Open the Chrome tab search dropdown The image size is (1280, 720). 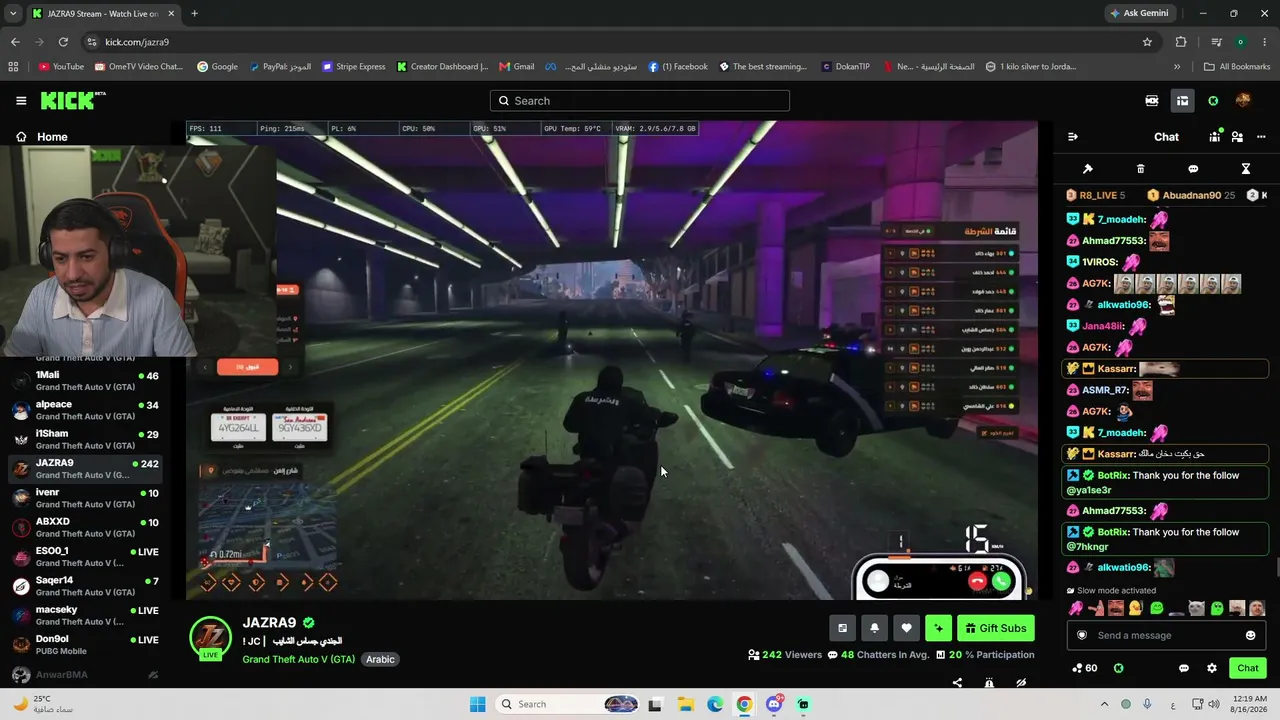pos(12,14)
